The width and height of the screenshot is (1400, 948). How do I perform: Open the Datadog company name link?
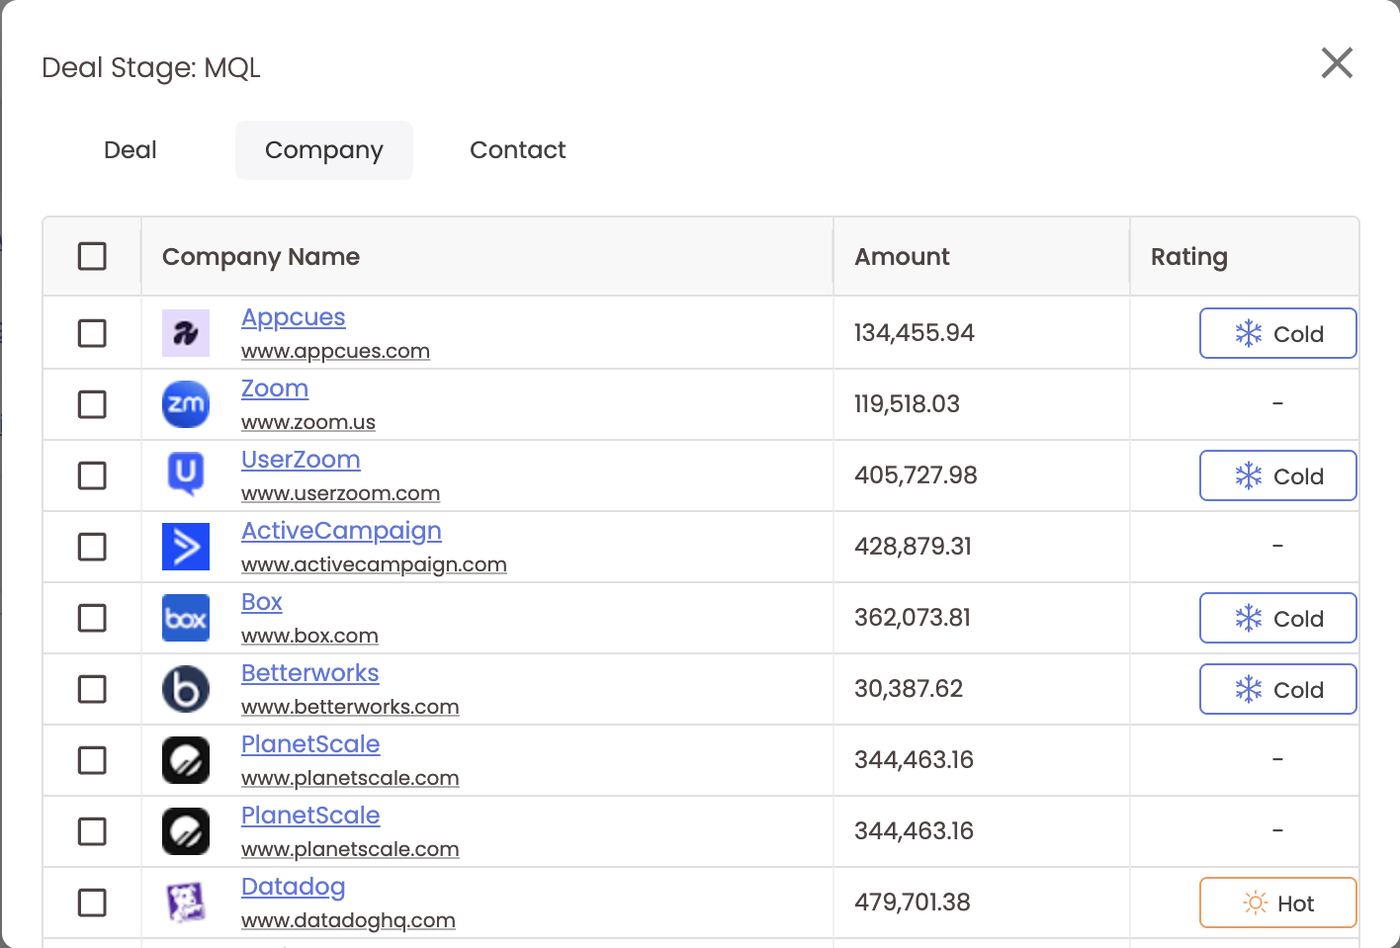(293, 887)
